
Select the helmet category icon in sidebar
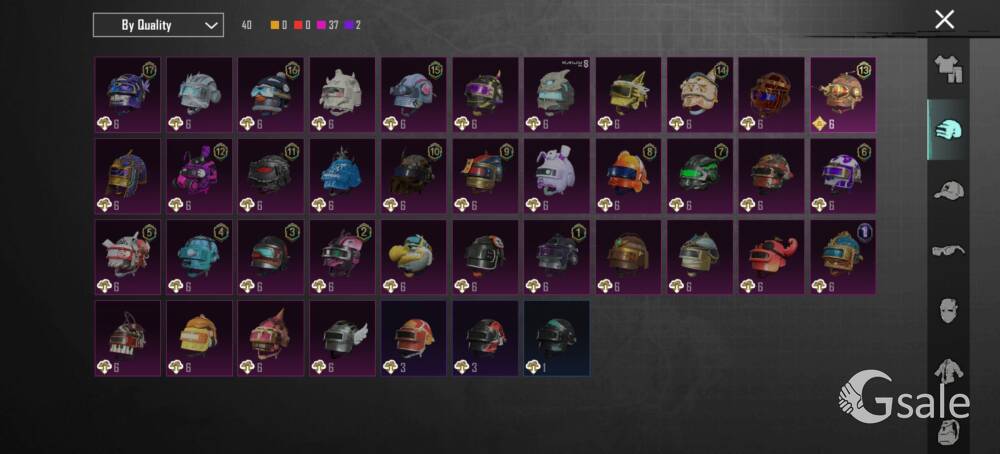coord(948,129)
